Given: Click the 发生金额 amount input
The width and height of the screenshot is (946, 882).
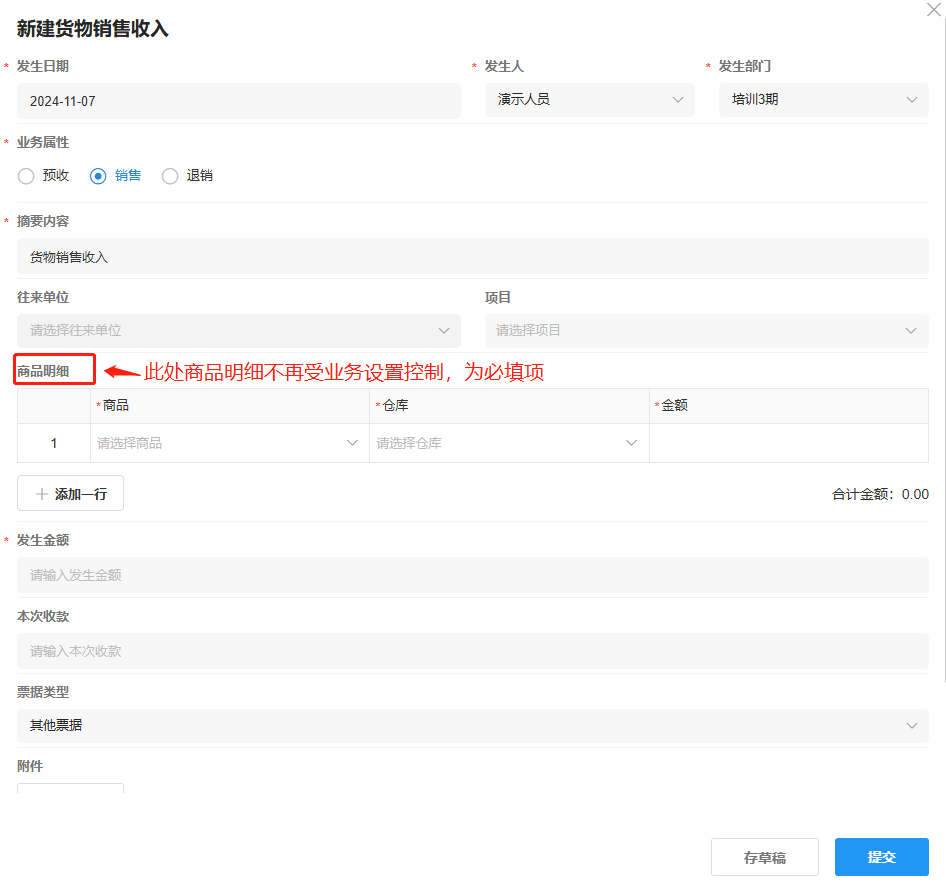Looking at the screenshot, I should pyautogui.click(x=471, y=575).
